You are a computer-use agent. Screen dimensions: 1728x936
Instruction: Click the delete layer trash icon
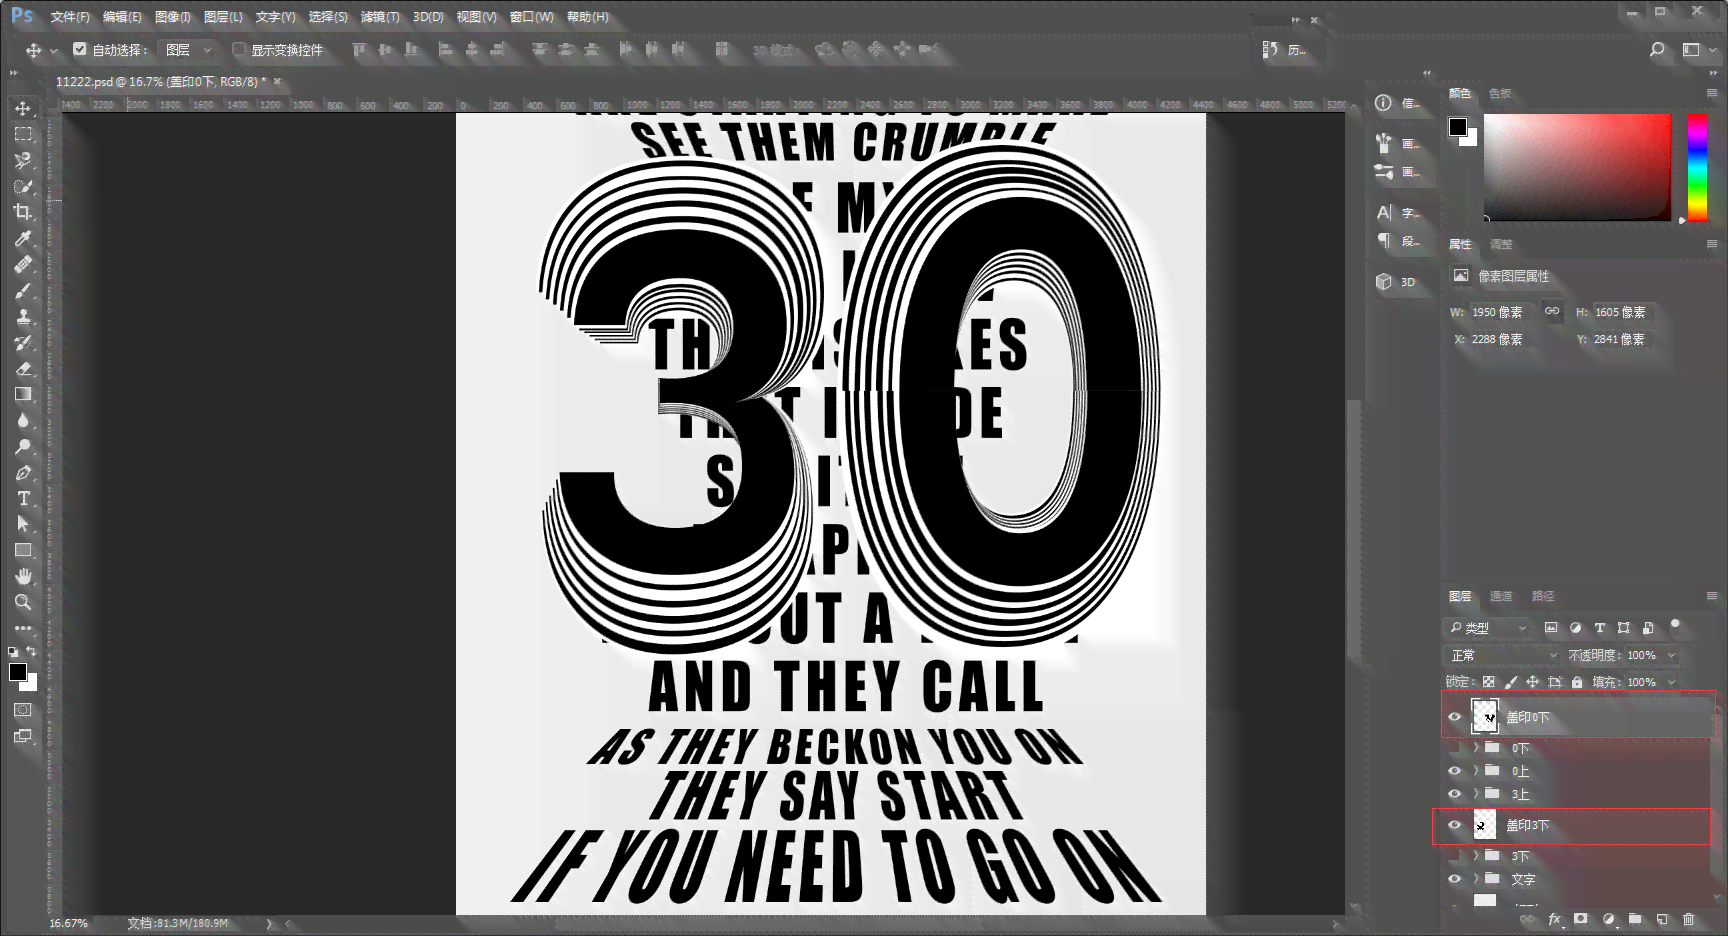[1688, 919]
